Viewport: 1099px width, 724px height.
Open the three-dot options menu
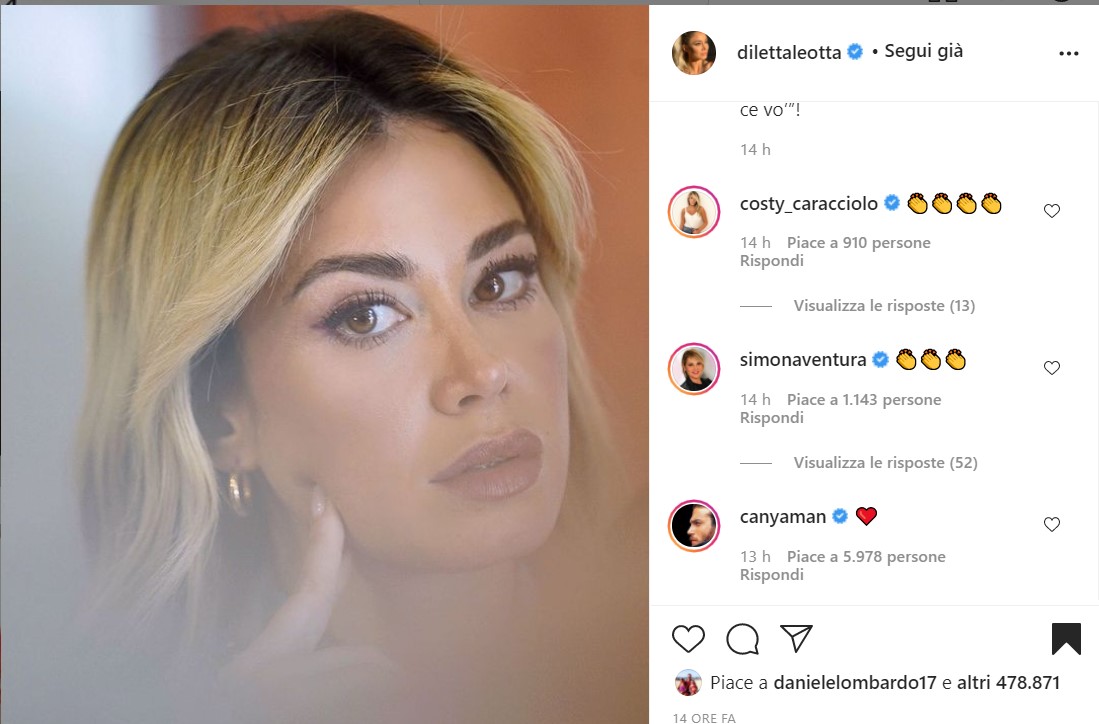pyautogui.click(x=1068, y=53)
